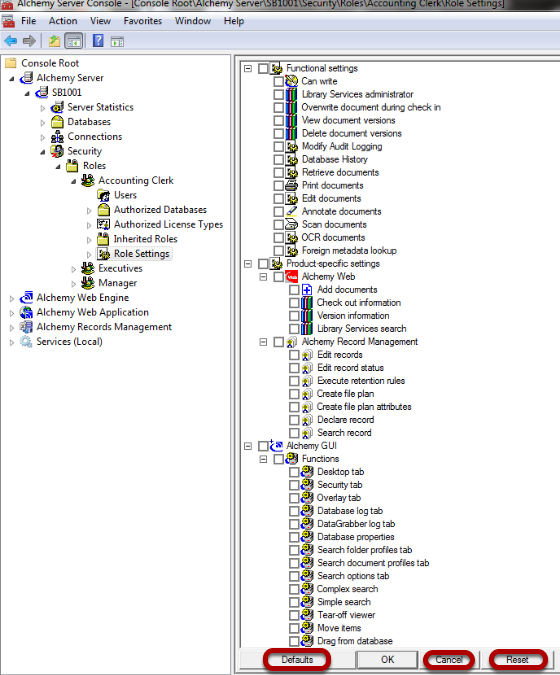
Task: Collapse the Functional settings group
Action: coord(248,68)
